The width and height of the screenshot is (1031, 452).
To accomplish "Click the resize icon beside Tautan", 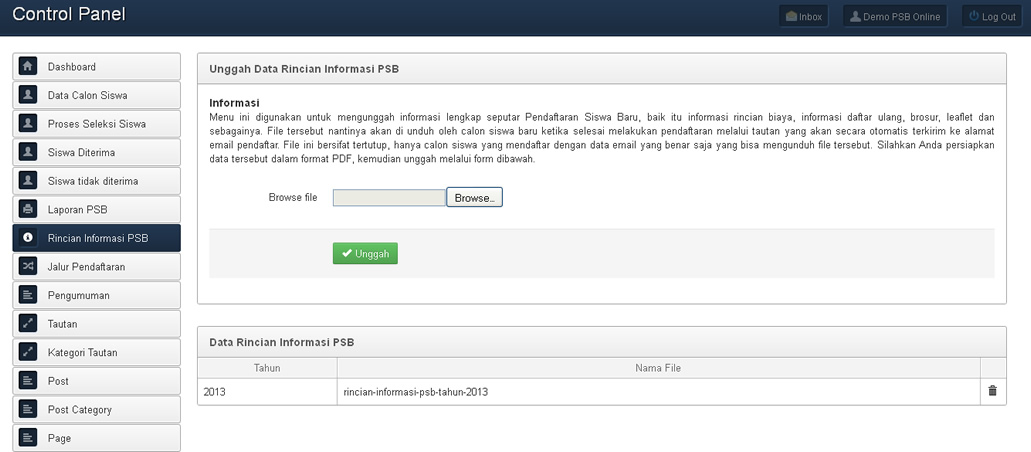I will (x=28, y=324).
